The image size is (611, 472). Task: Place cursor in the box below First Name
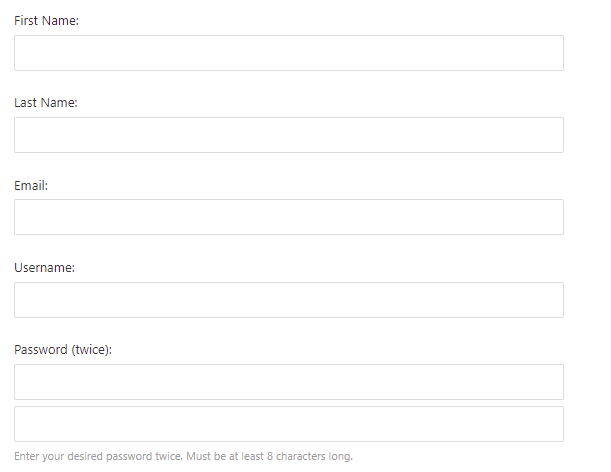pyautogui.click(x=288, y=53)
